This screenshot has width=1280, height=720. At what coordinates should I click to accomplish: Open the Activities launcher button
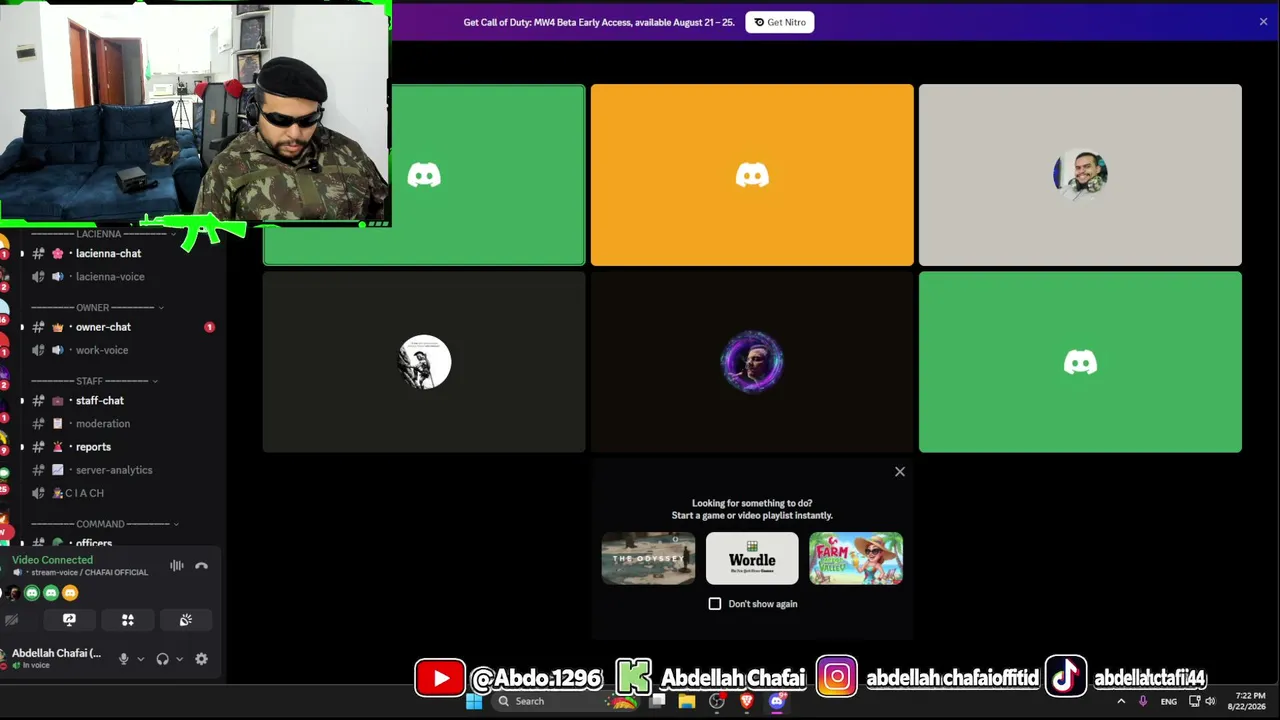pos(128,620)
